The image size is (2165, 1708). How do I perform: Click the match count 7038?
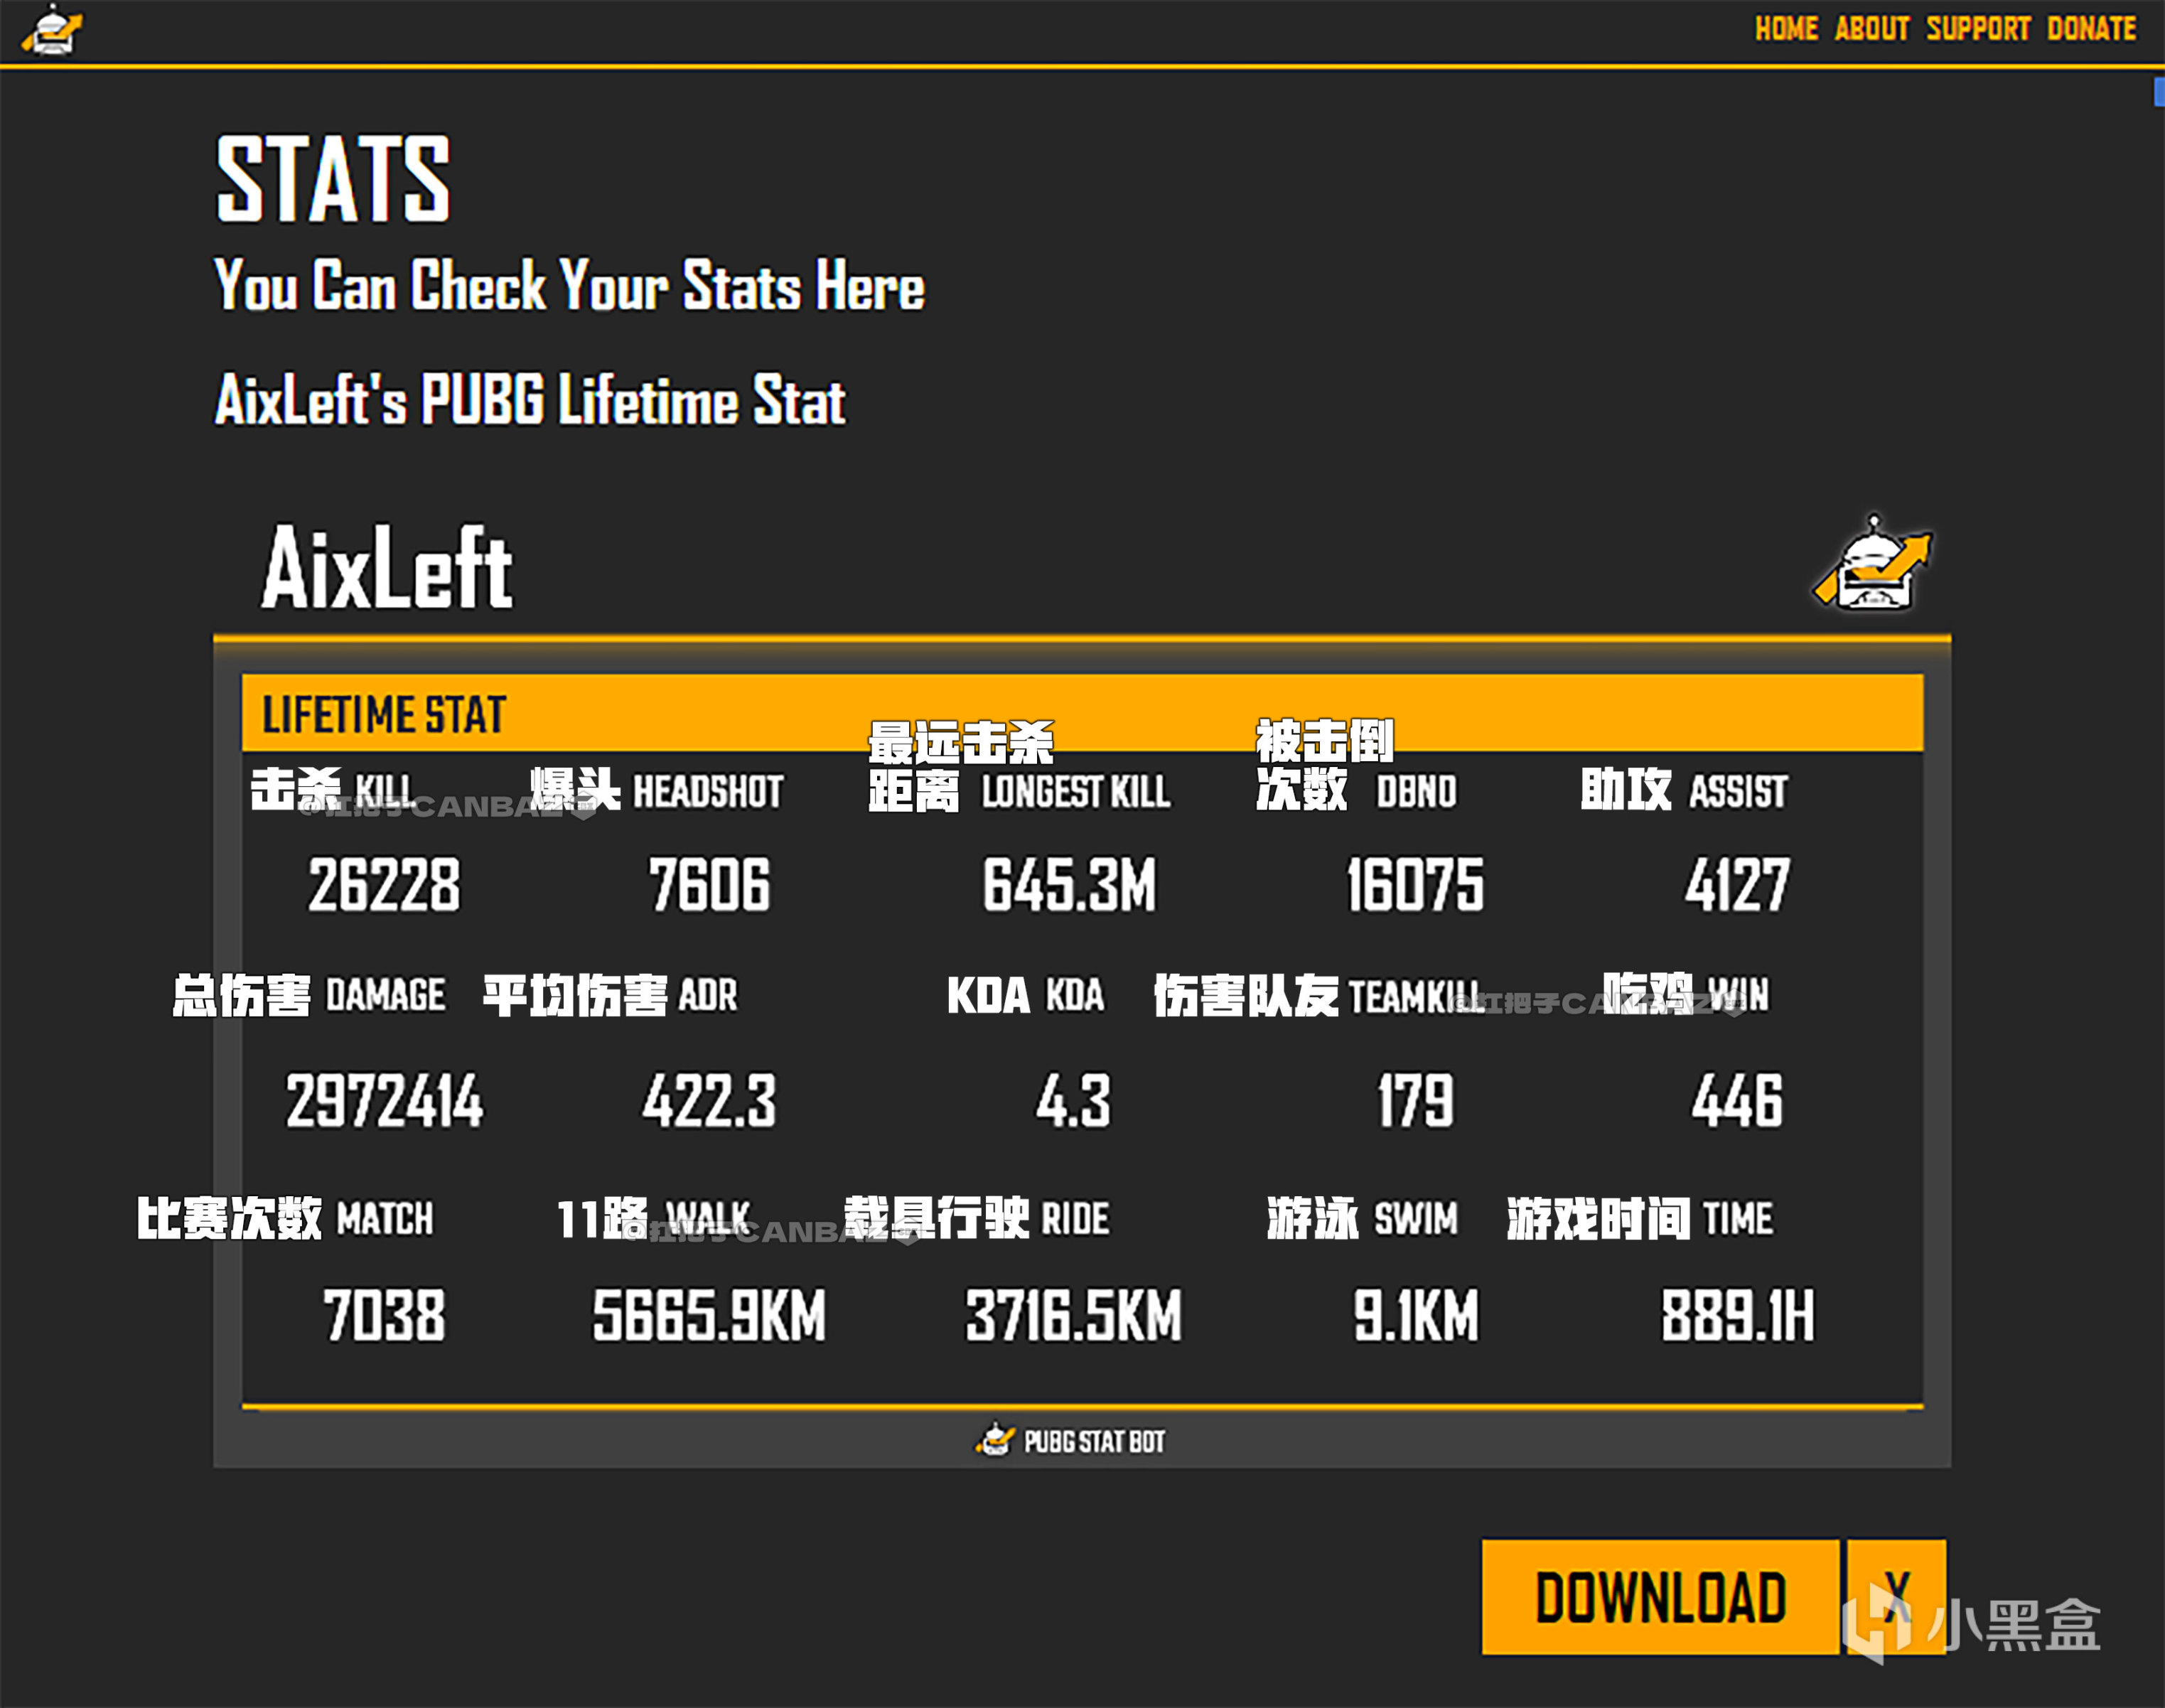click(x=384, y=1315)
